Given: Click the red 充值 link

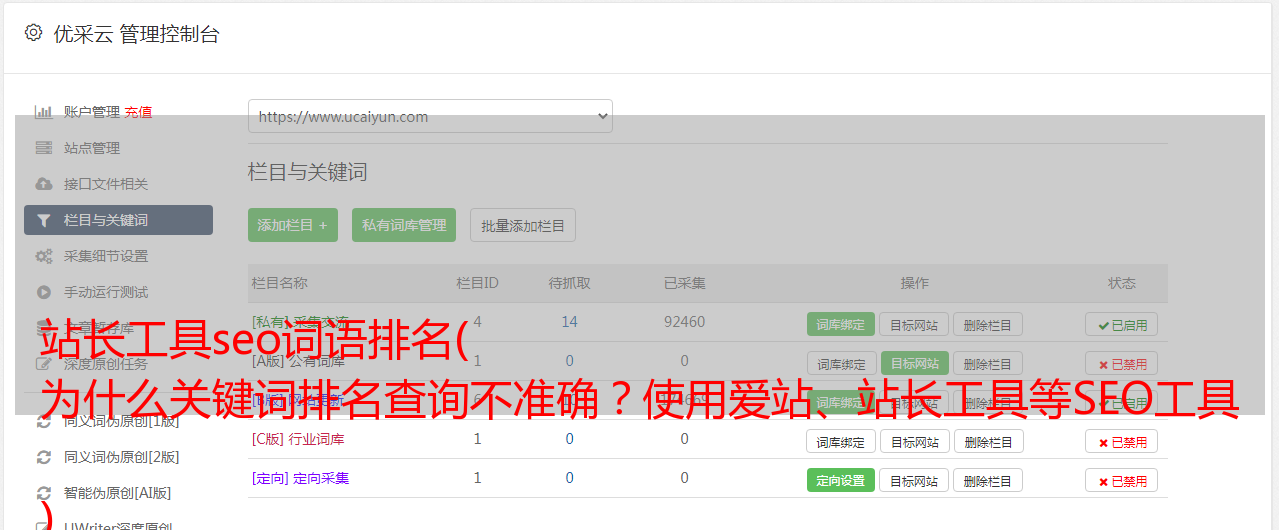Looking at the screenshot, I should [x=138, y=112].
